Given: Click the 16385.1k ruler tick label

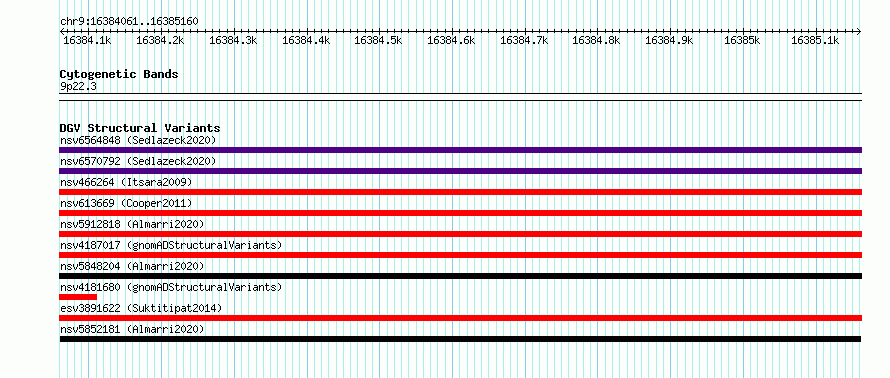Looking at the screenshot, I should click(815, 40).
